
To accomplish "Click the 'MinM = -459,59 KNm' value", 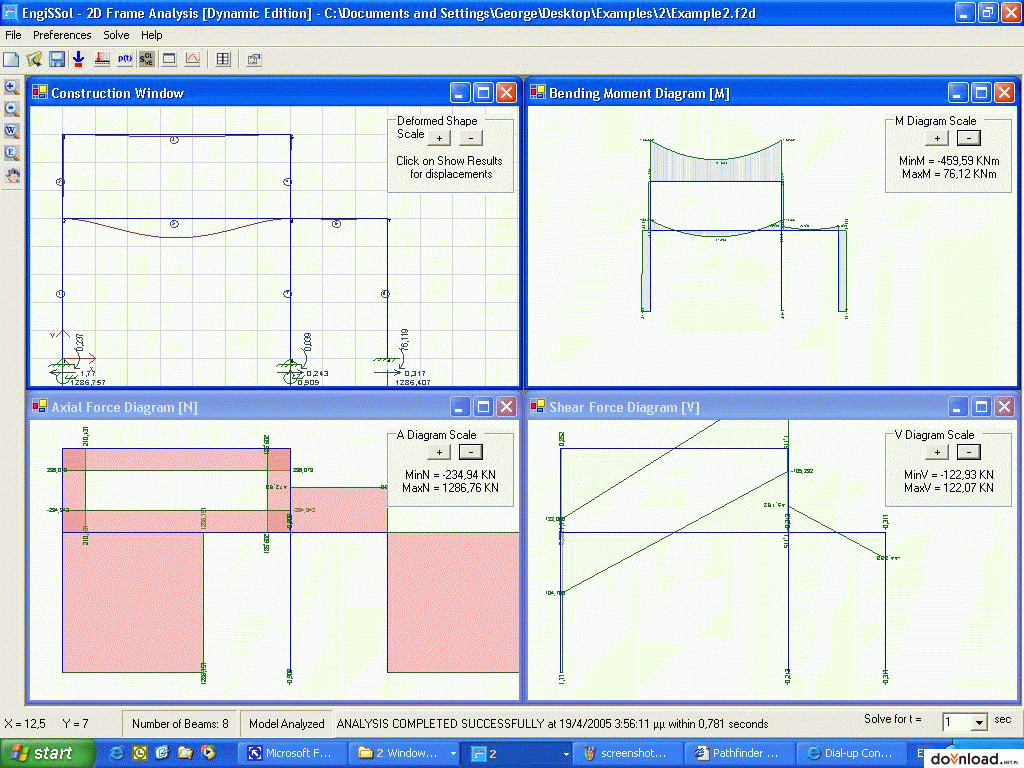I will [x=949, y=161].
